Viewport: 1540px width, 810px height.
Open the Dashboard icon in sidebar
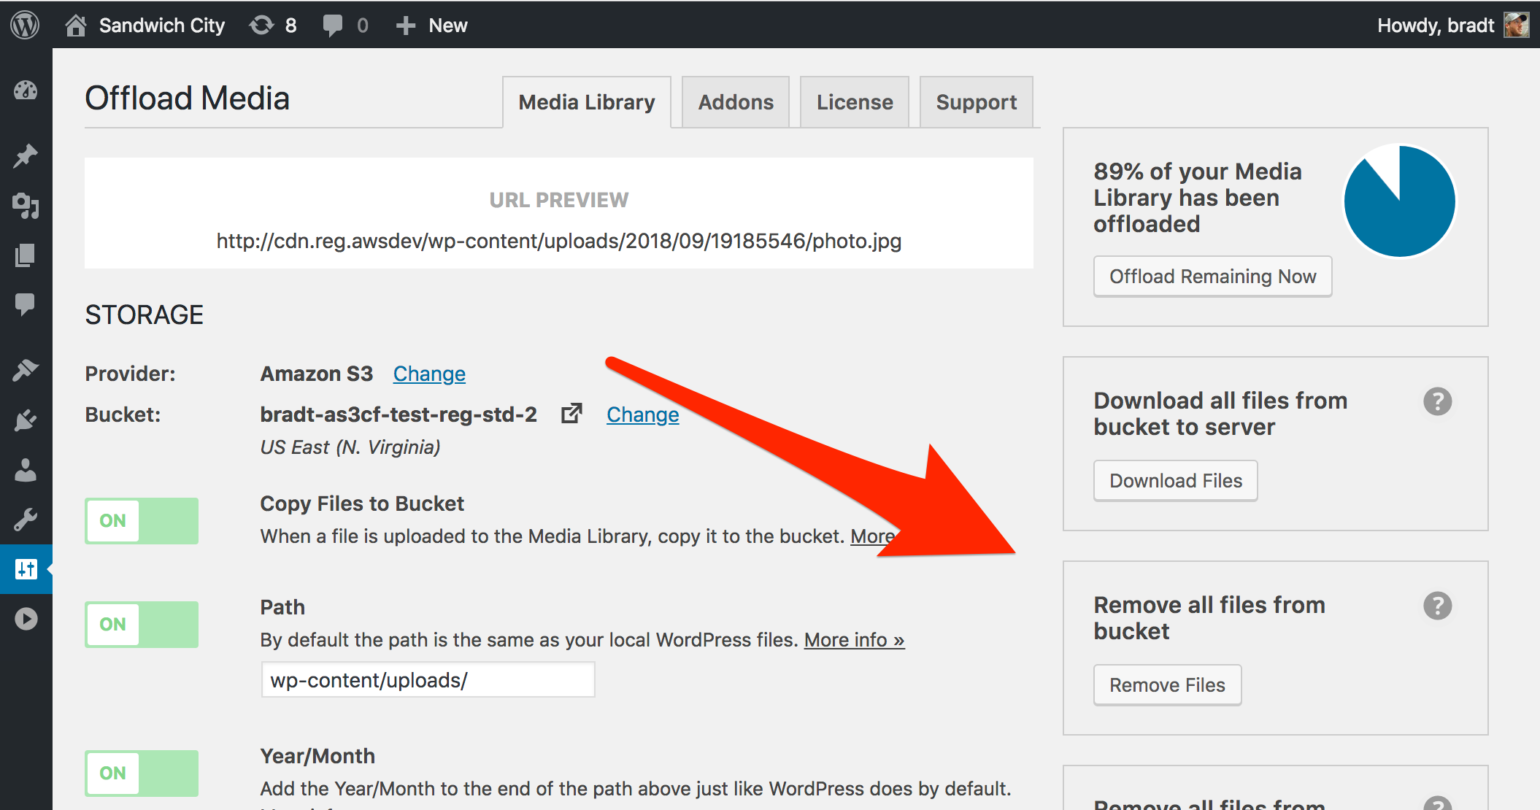pyautogui.click(x=26, y=91)
